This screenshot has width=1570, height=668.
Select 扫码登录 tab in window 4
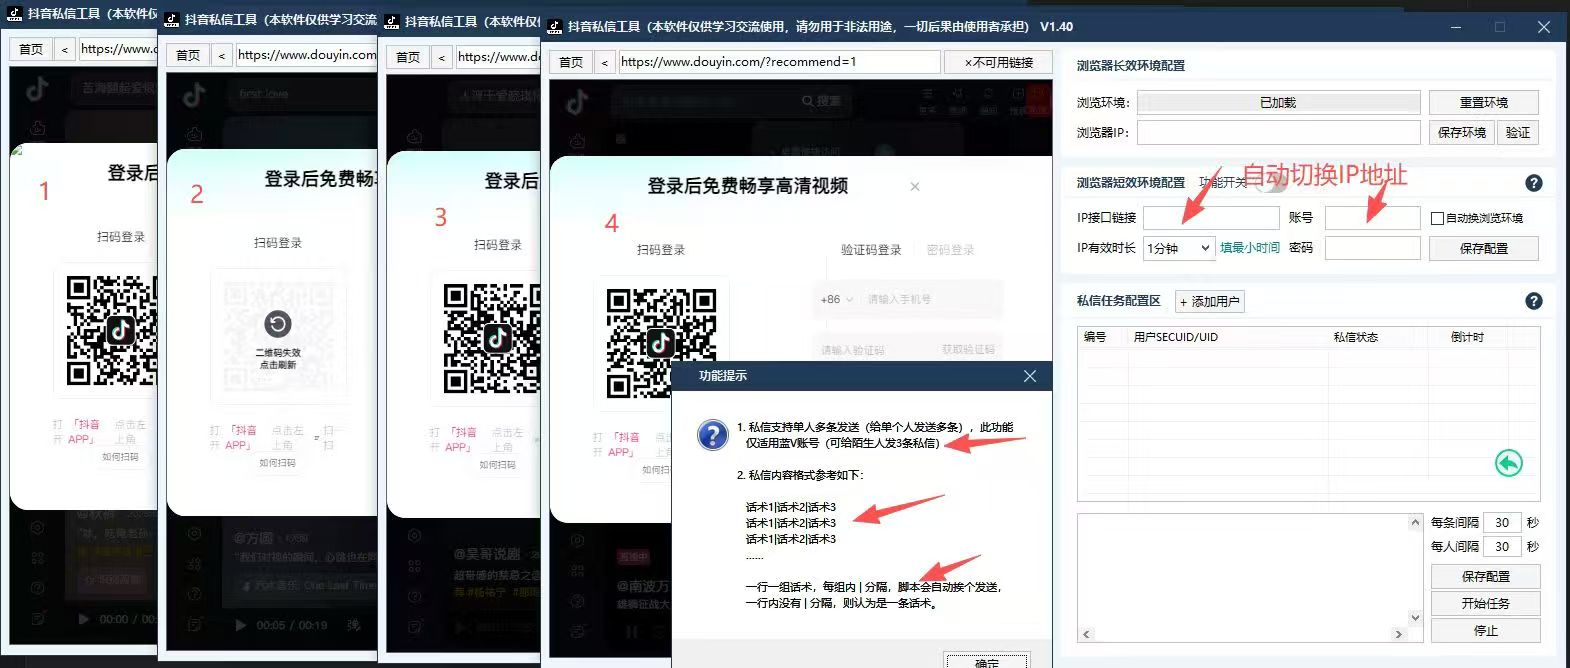pos(661,250)
